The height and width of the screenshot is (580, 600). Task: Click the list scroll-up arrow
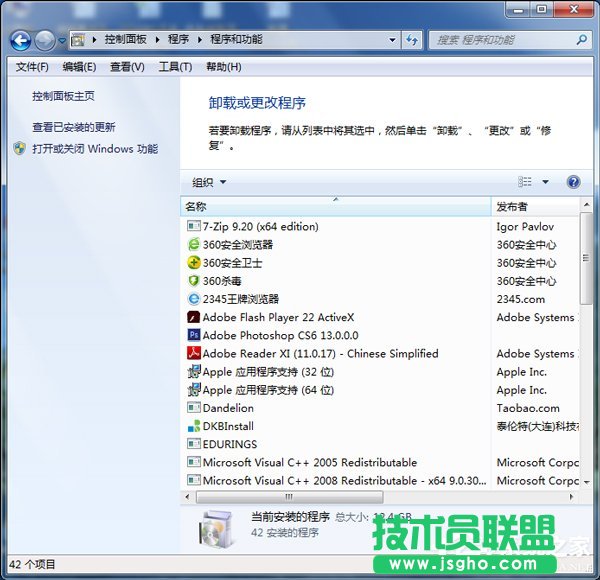tap(586, 205)
